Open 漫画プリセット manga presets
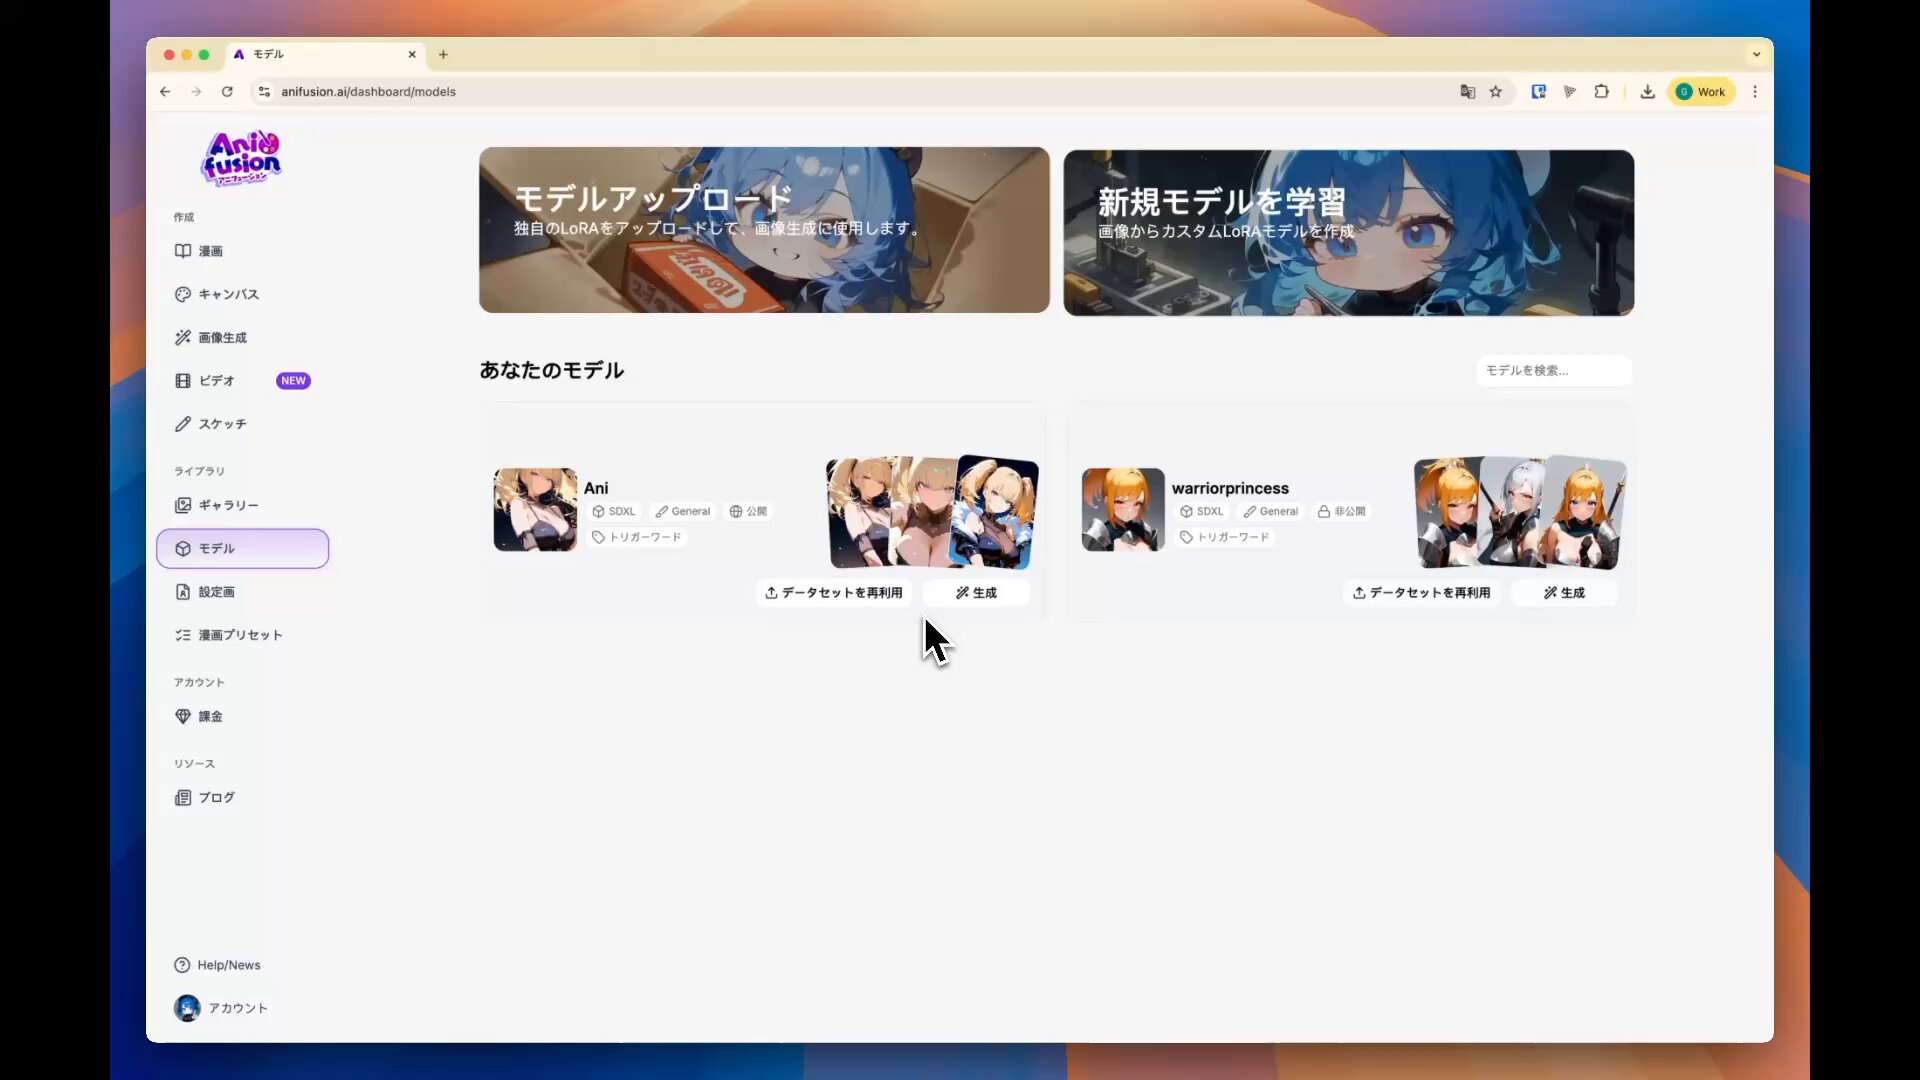The height and width of the screenshot is (1080, 1920). coord(239,635)
